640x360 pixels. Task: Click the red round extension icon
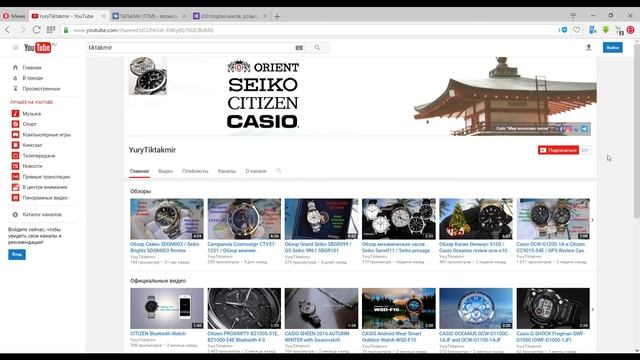point(631,30)
